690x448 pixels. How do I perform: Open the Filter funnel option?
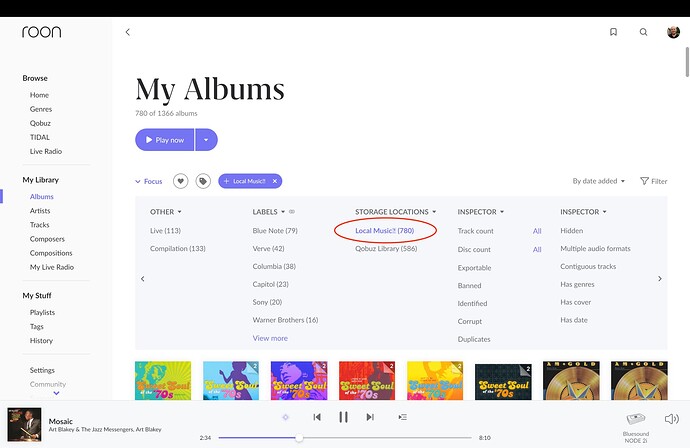pyautogui.click(x=653, y=181)
